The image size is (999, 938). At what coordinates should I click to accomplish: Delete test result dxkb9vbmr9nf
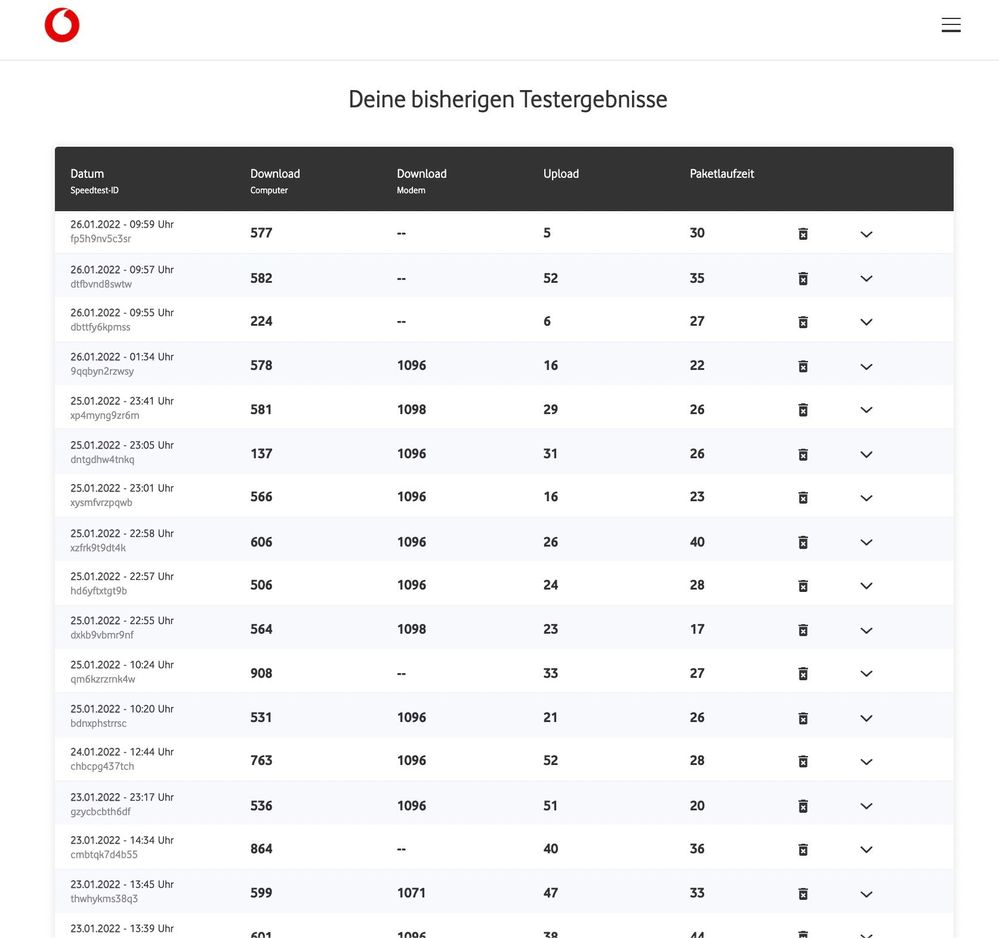pos(803,630)
